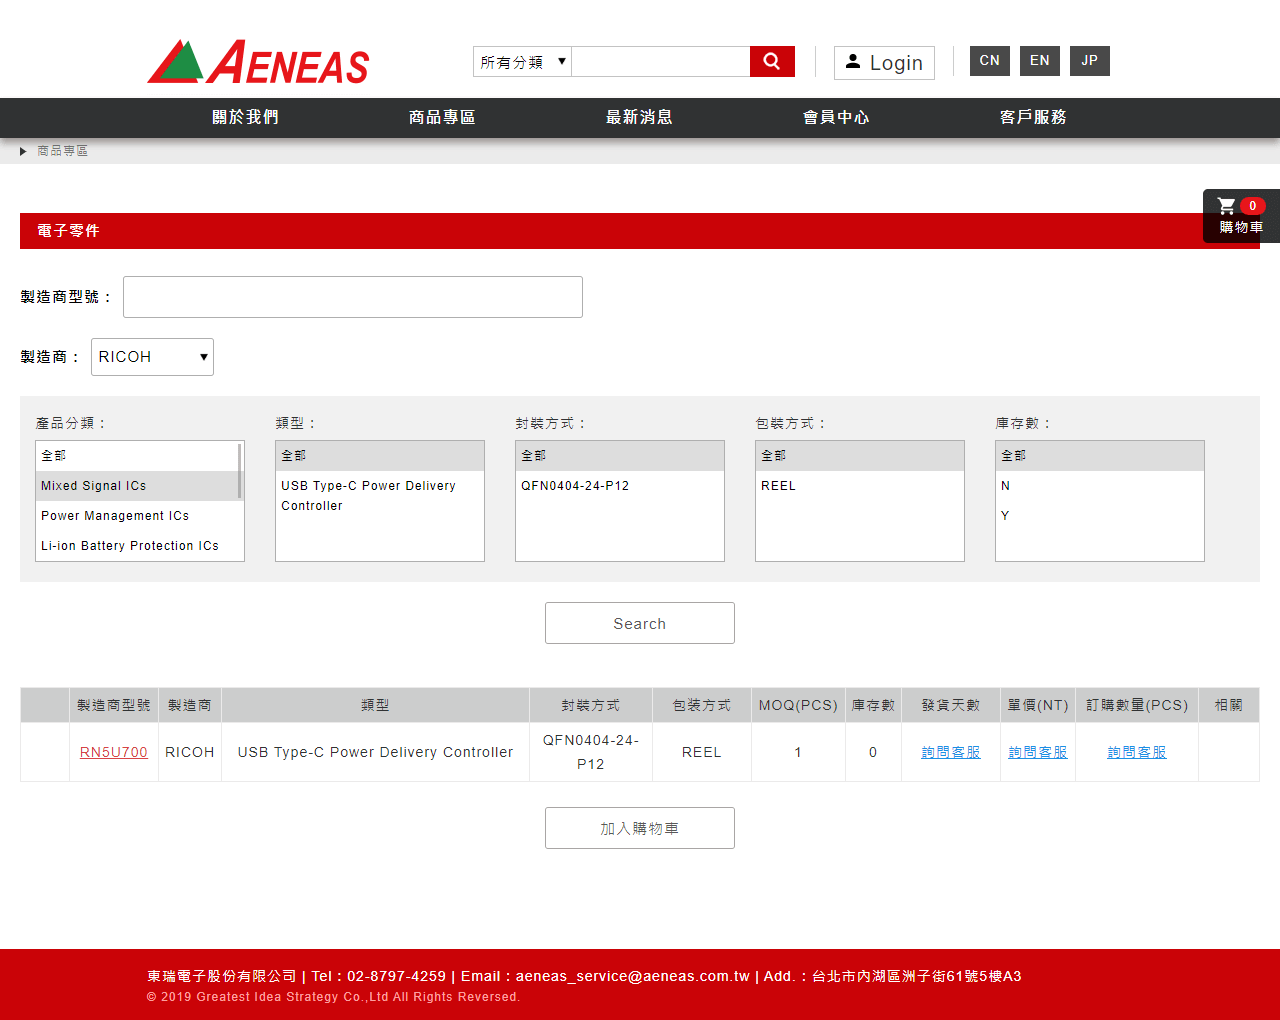Switch language to EN
Screen dimensions: 1280x1020
[1040, 61]
